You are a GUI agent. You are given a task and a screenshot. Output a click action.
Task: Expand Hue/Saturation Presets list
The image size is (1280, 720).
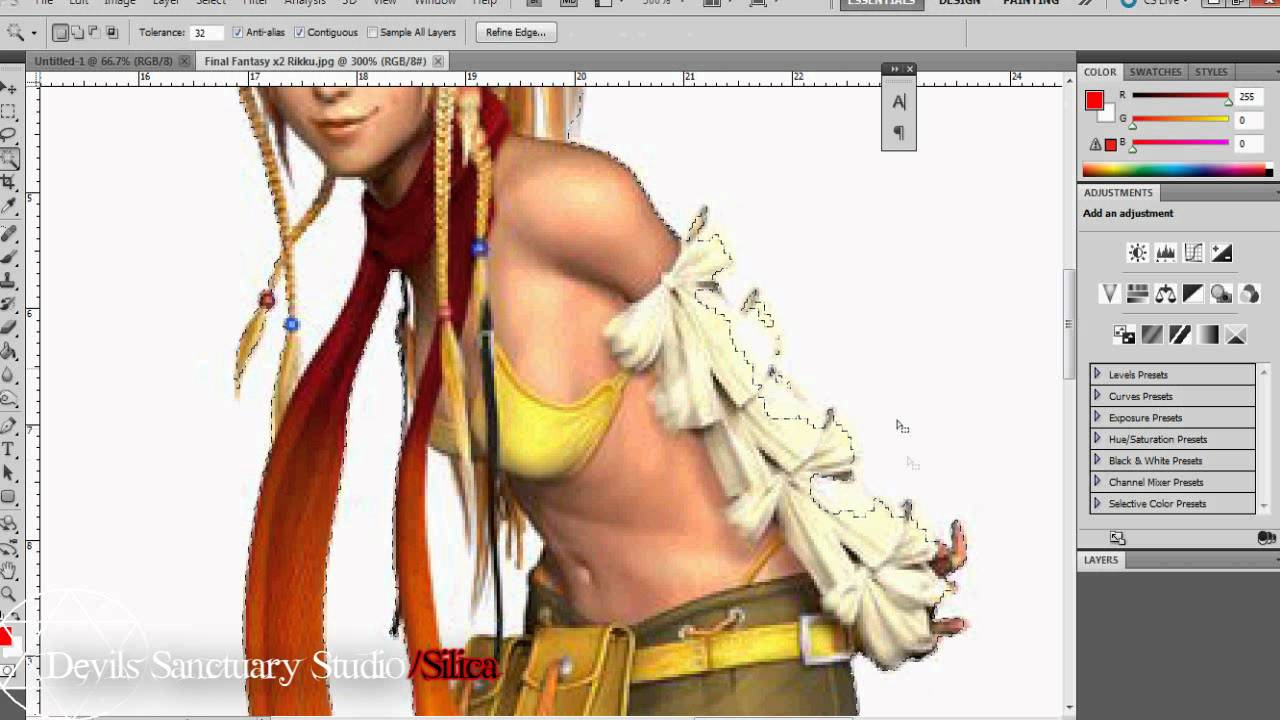tap(1097, 439)
